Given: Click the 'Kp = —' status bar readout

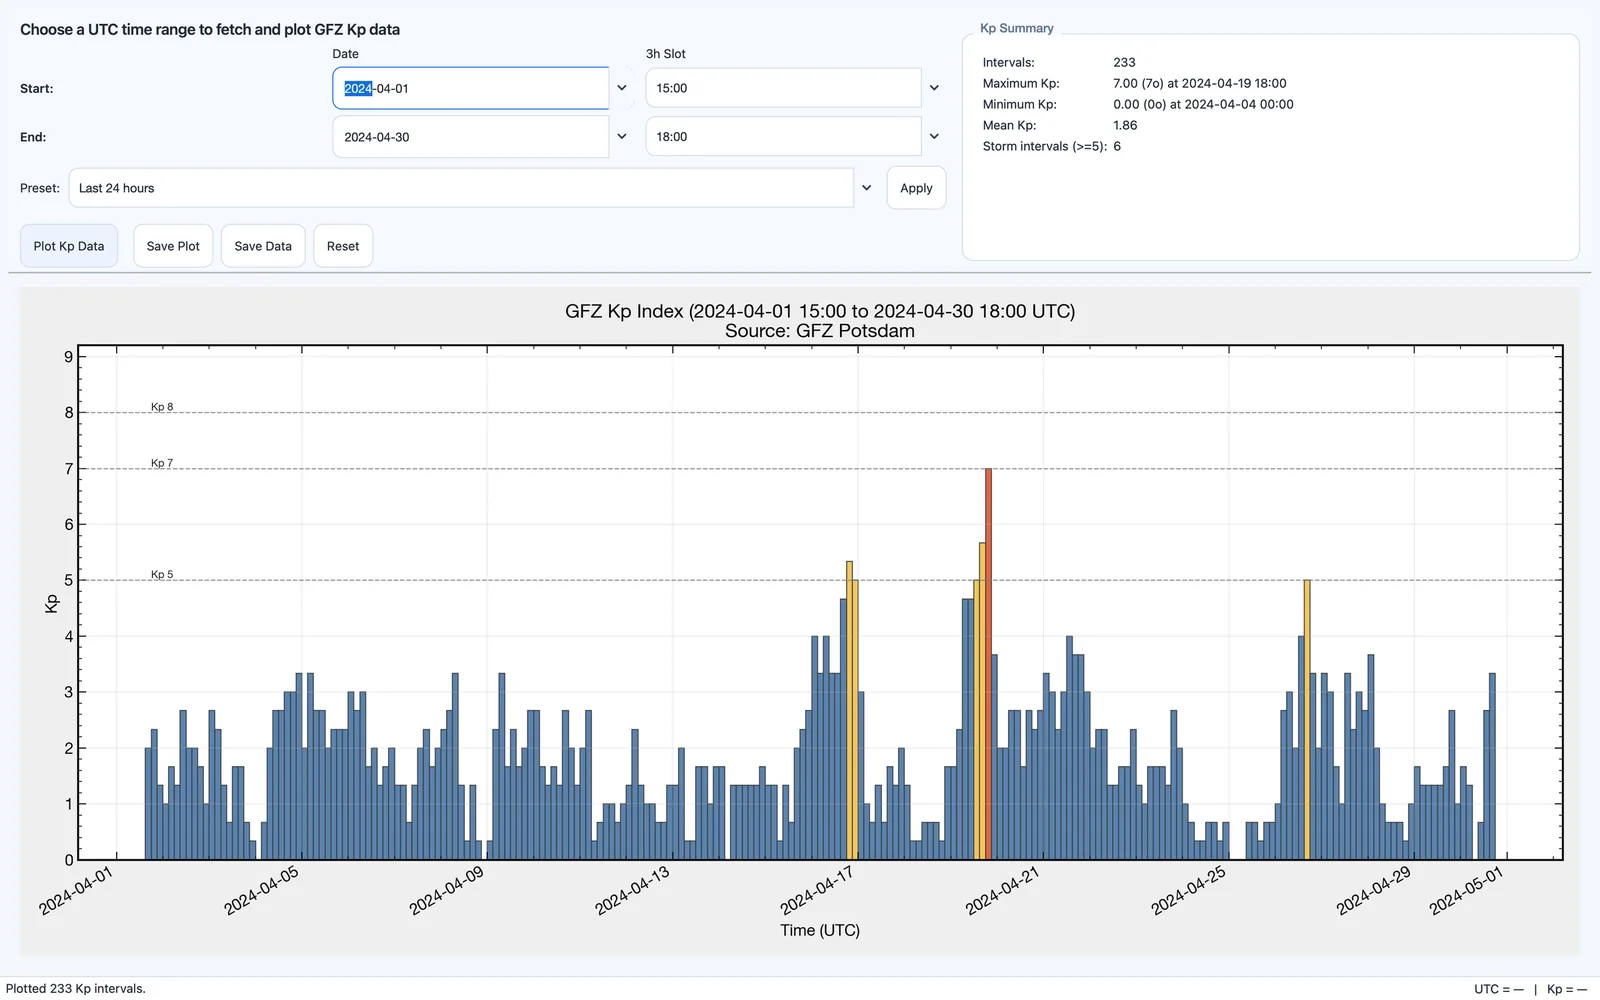Looking at the screenshot, I should [x=1567, y=989].
